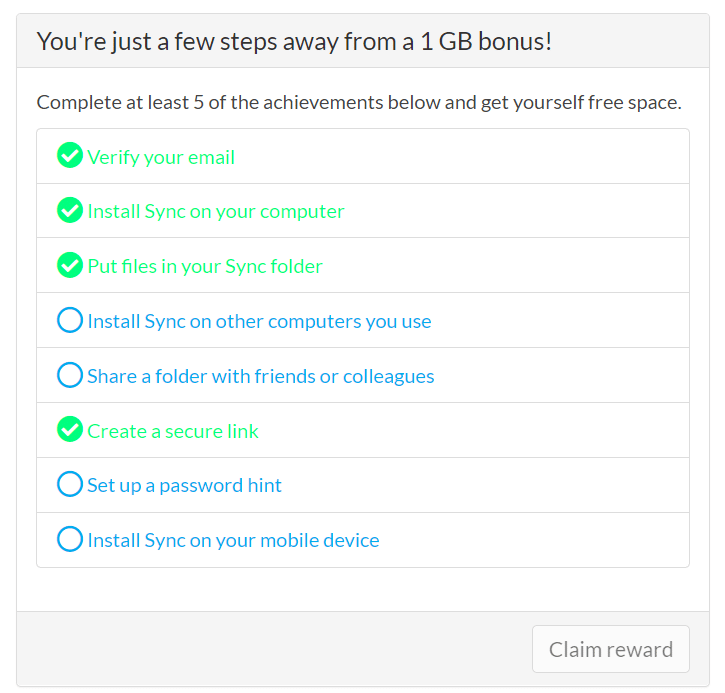Click the checkmark icon next to Put files in your Sync folder
This screenshot has height=693, width=725.
coord(70,265)
